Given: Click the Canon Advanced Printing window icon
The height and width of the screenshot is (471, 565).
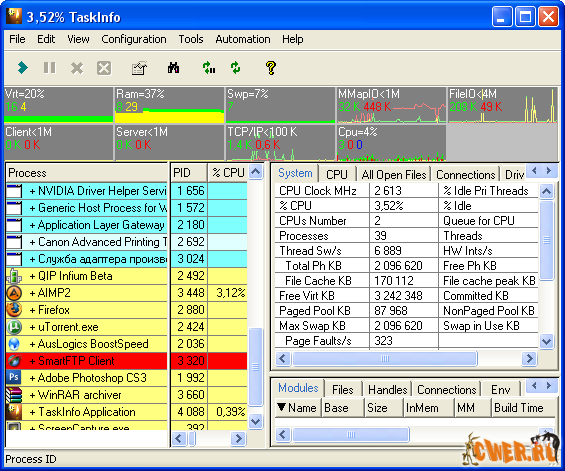Looking at the screenshot, I should (14, 242).
